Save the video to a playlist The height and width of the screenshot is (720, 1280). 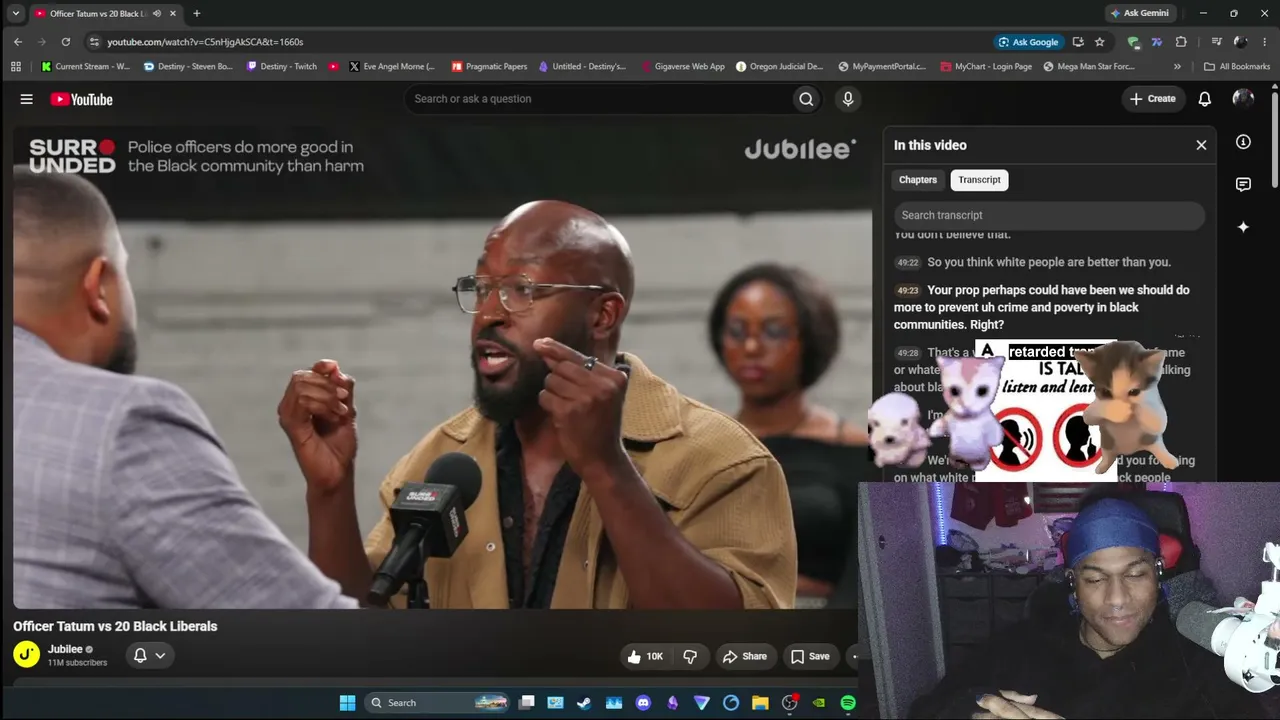[x=810, y=656]
